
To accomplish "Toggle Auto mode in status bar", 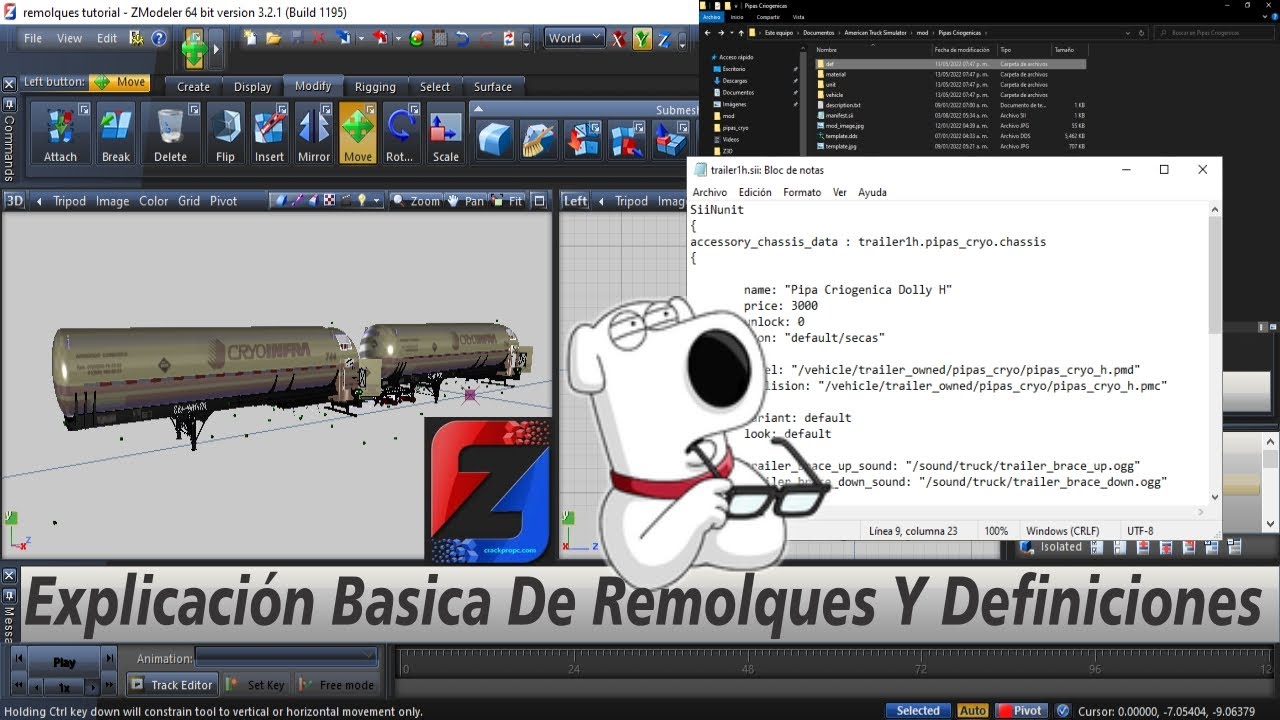I will (973, 711).
